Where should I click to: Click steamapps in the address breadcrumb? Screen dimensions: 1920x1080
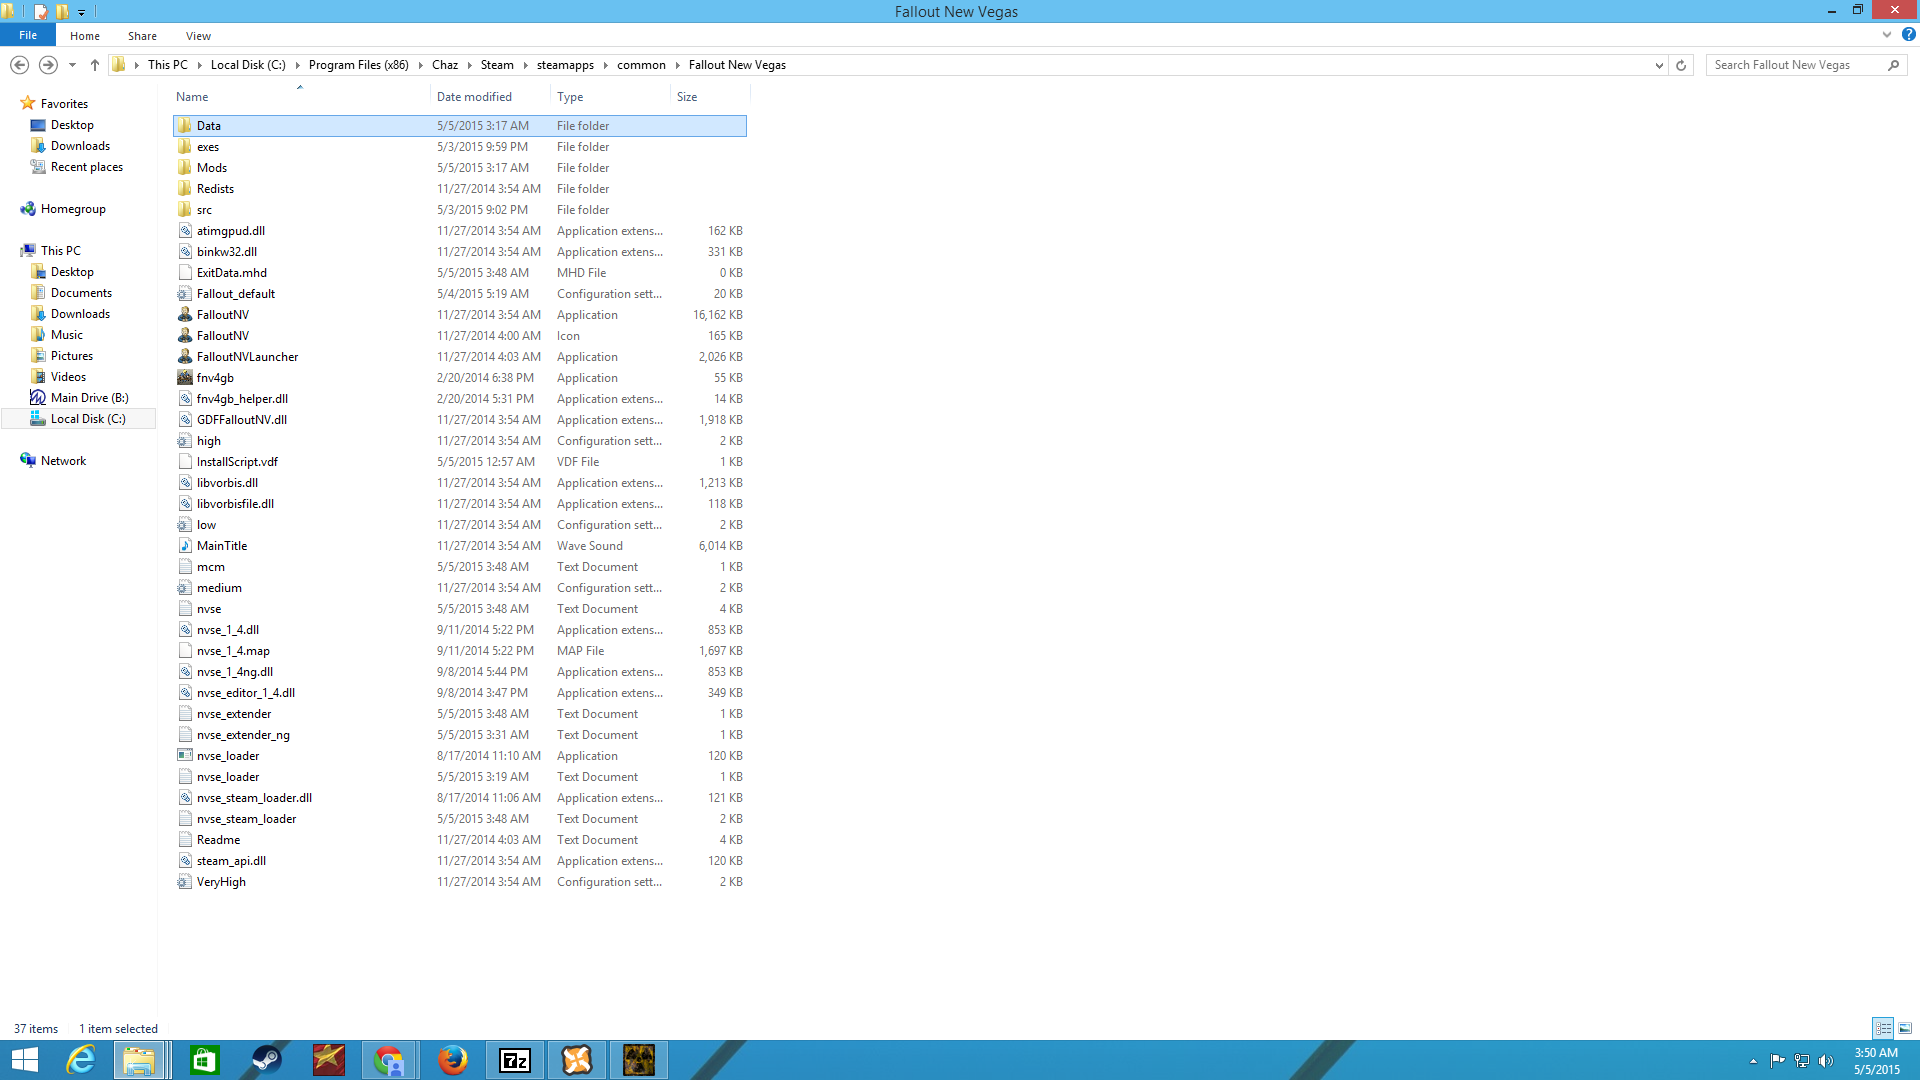point(565,65)
